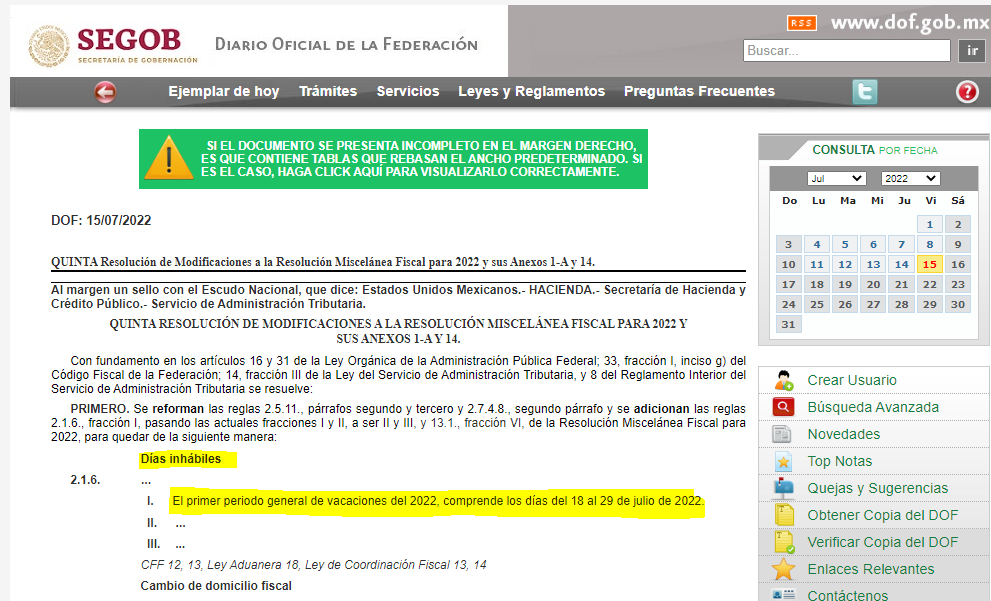Open Verificar Copia del DOF link

883,543
